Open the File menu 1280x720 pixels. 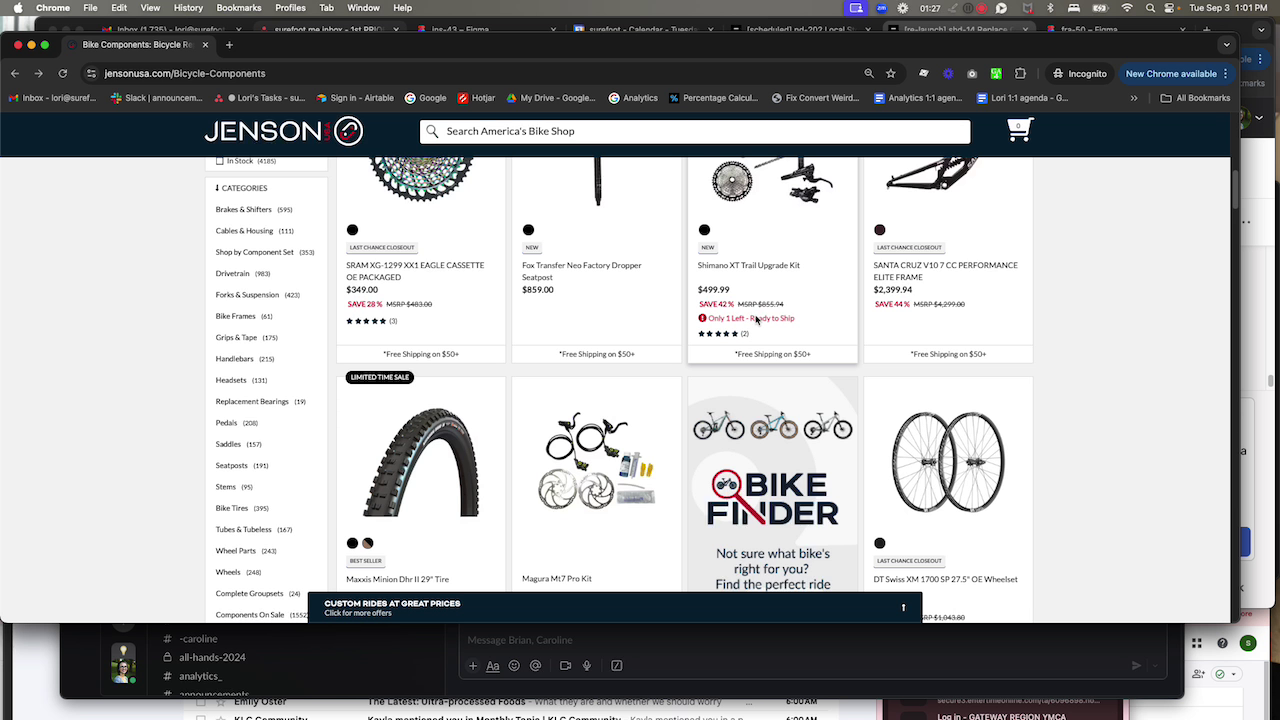point(91,8)
